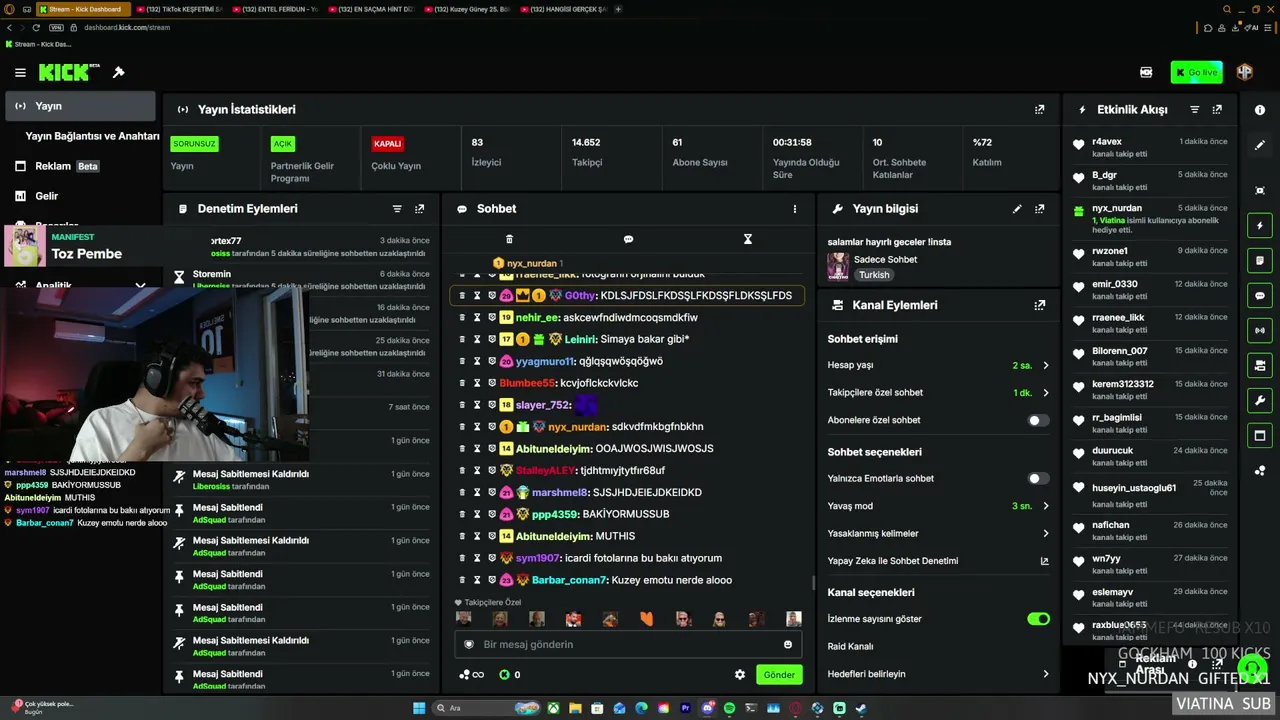Pop out the Denetim Eylemleri panel
The height and width of the screenshot is (720, 1280).
[x=420, y=208]
